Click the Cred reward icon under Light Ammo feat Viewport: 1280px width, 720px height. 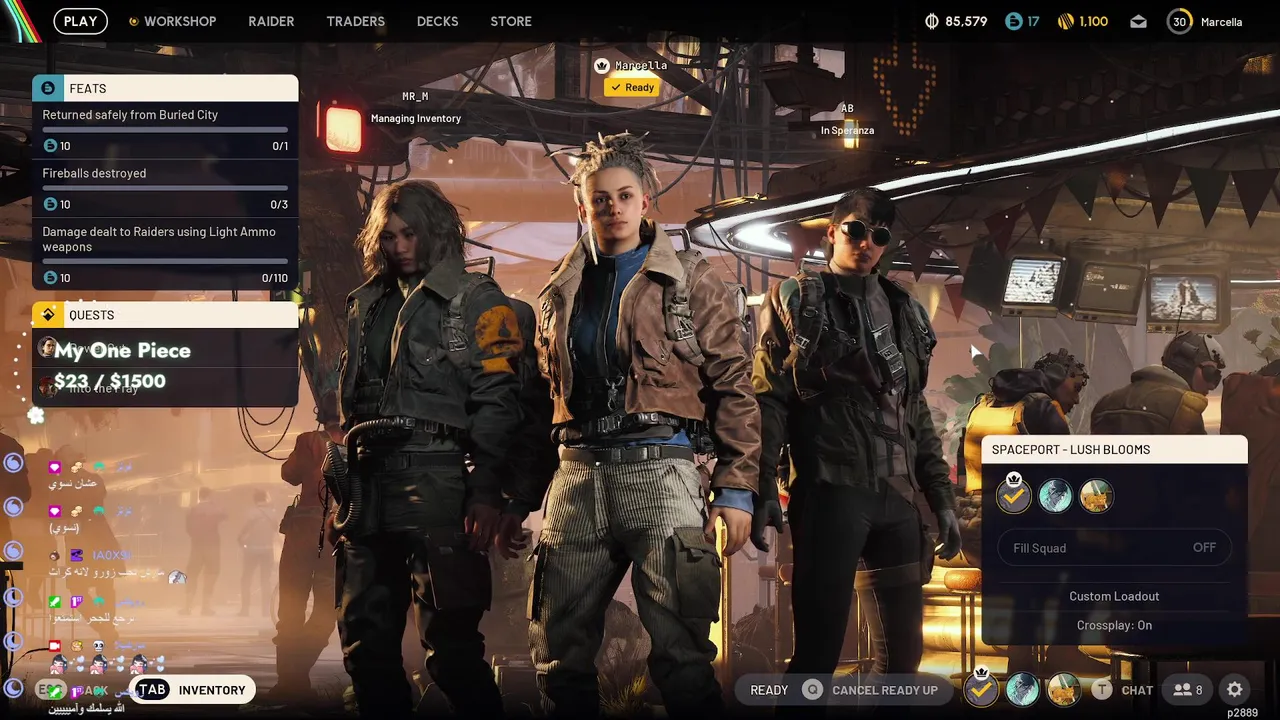(50, 278)
